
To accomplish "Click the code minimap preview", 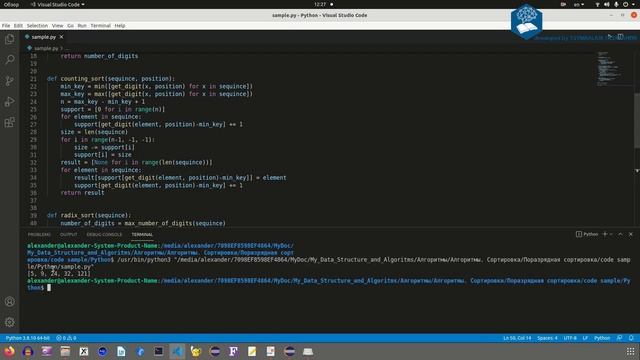I will point(609,68).
